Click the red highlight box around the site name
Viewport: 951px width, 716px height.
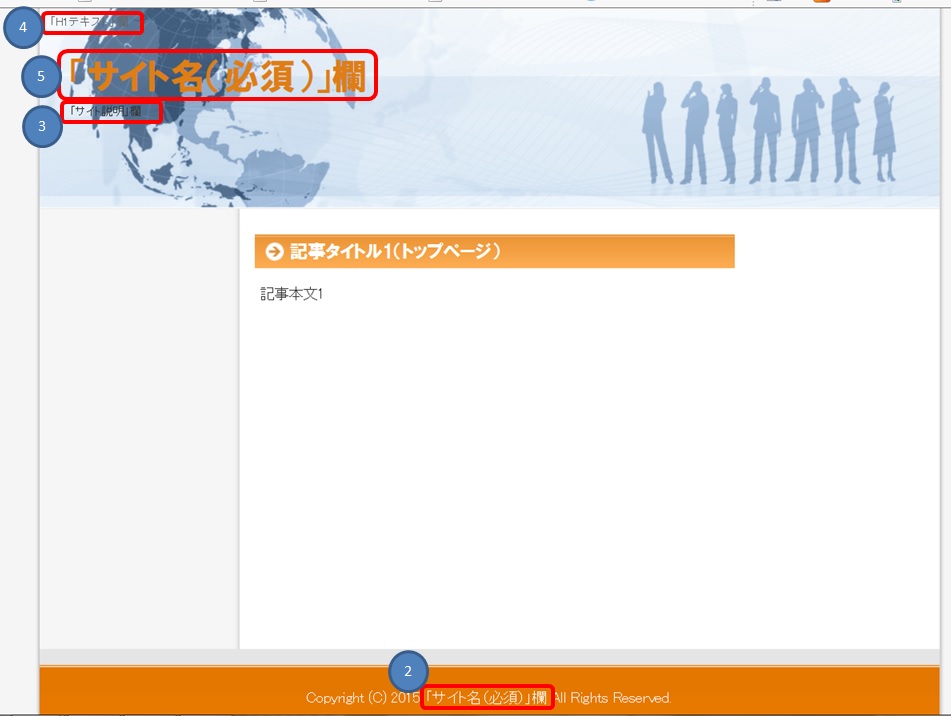[220, 73]
